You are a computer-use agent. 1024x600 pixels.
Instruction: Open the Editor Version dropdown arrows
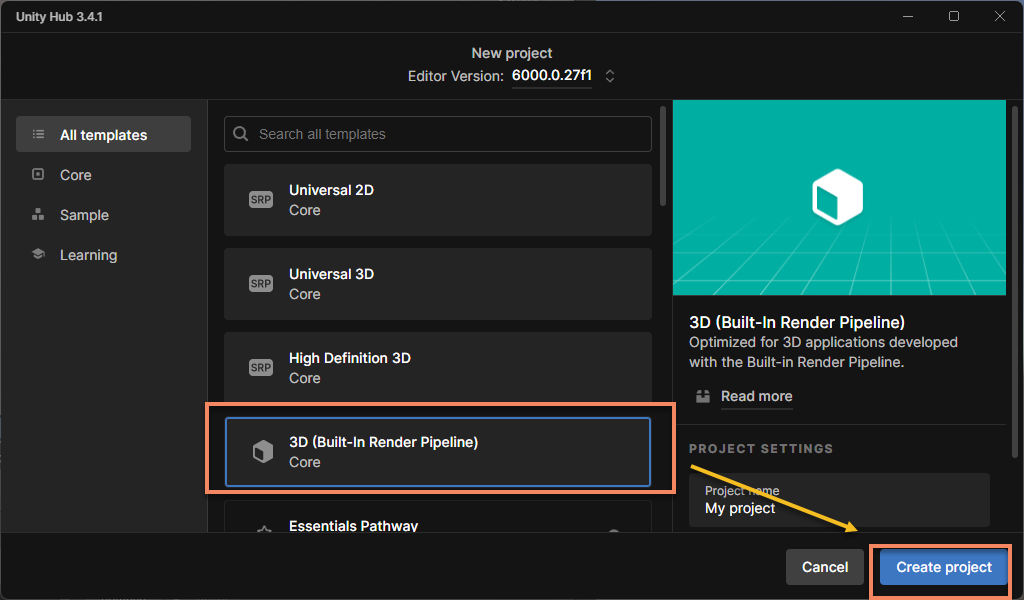[x=609, y=76]
